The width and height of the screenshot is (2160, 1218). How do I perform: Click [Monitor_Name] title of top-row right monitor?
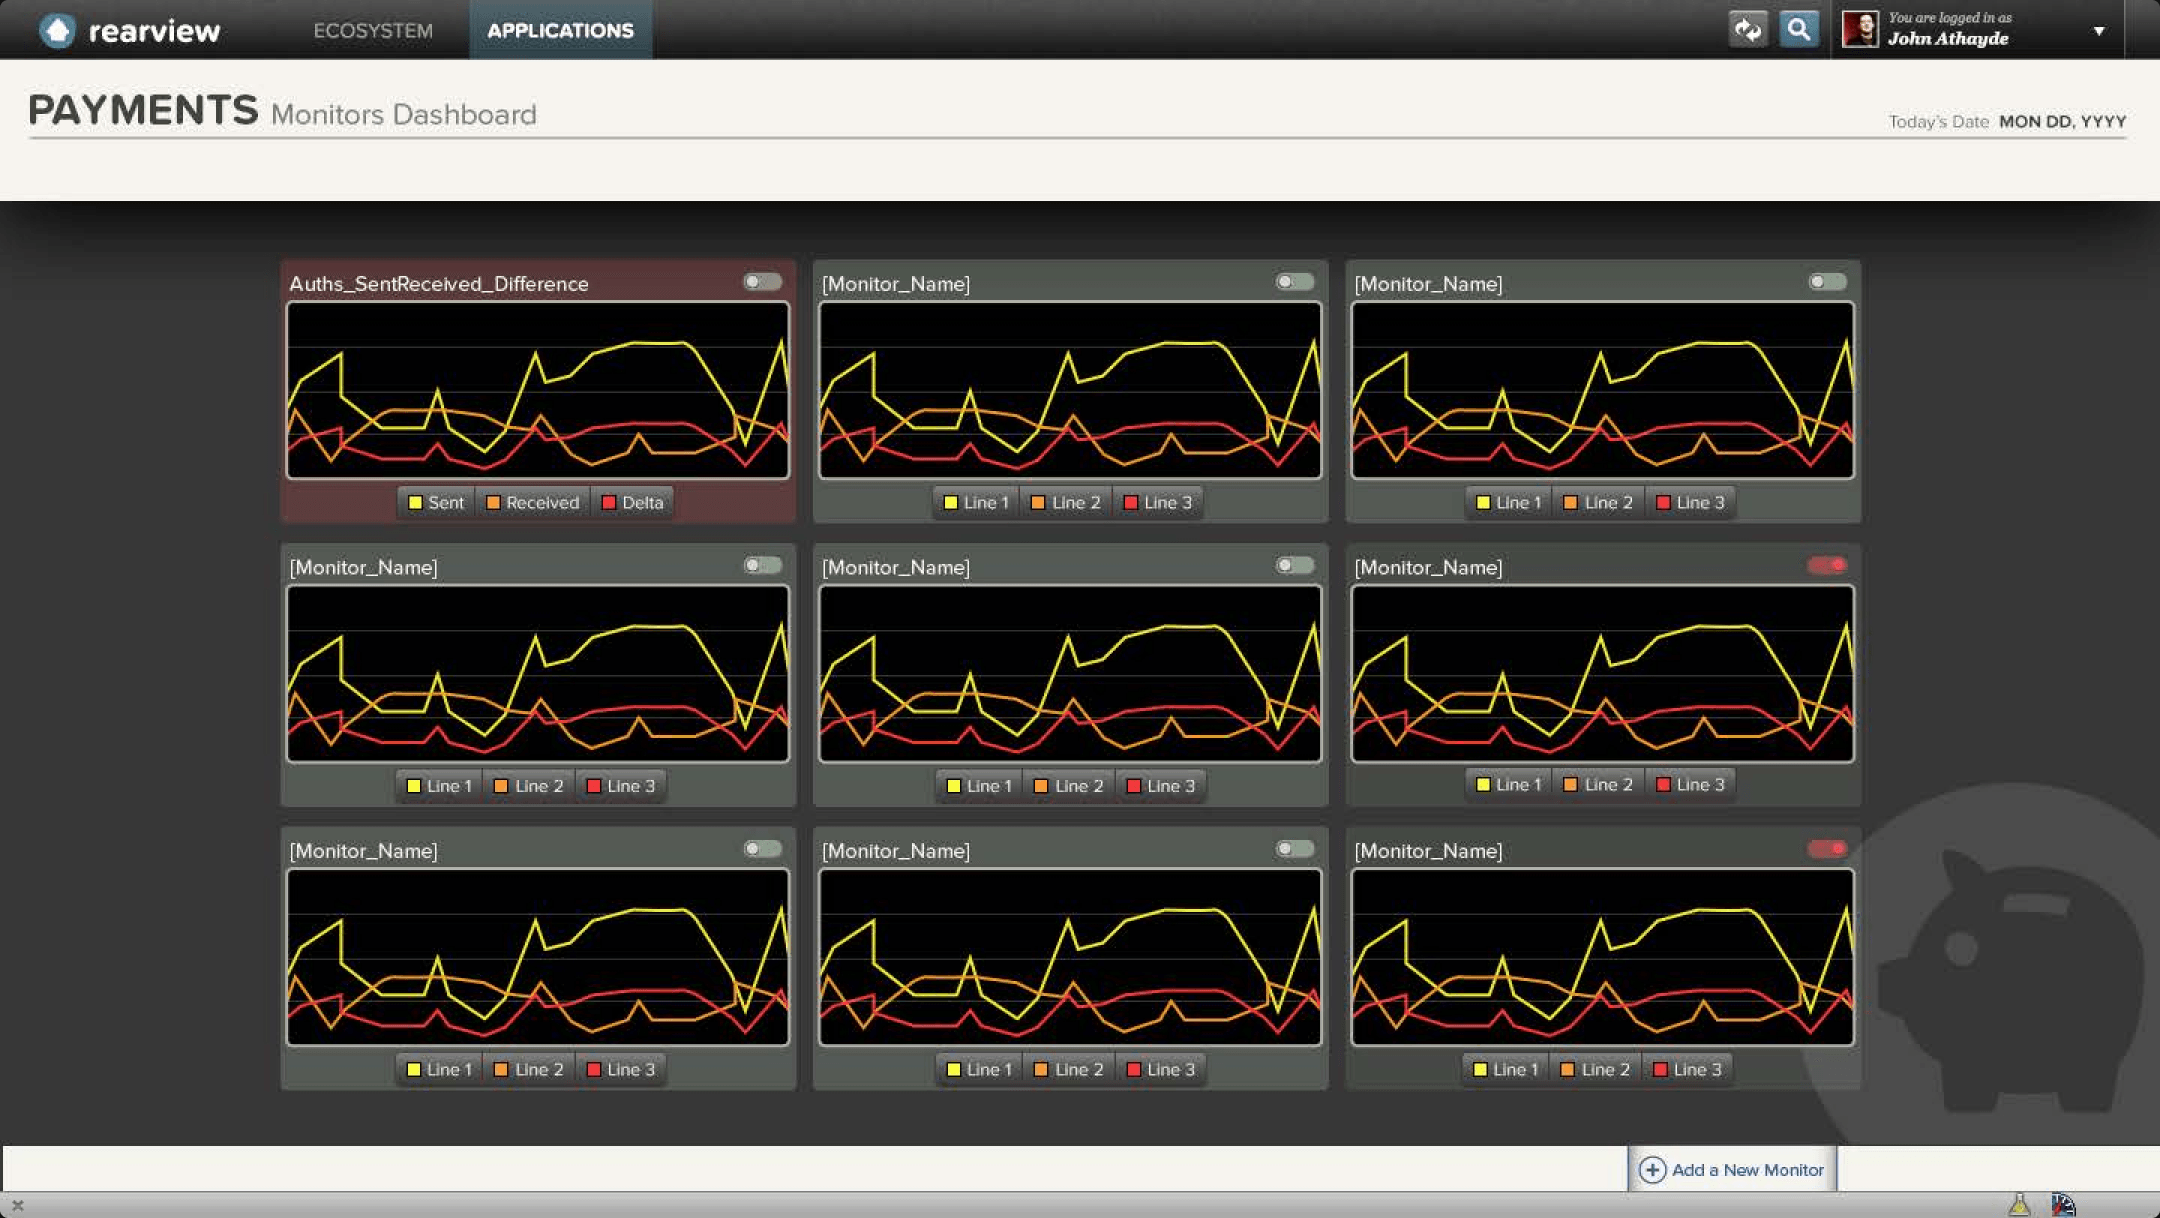(x=1428, y=284)
